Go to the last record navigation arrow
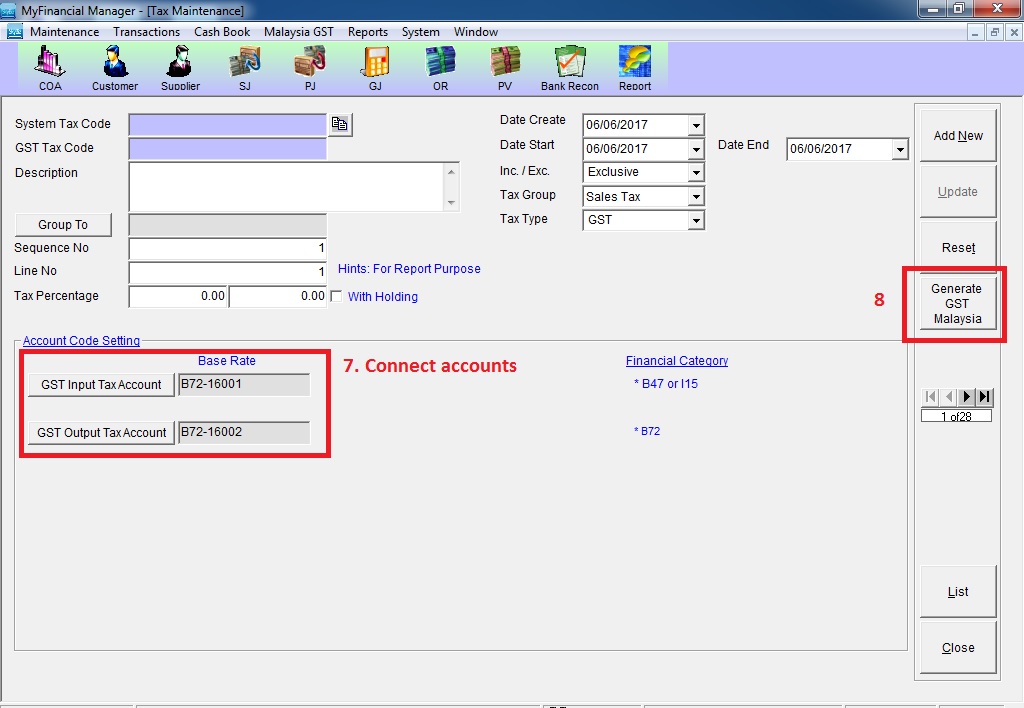Screen dimensions: 1024x708 tap(984, 397)
